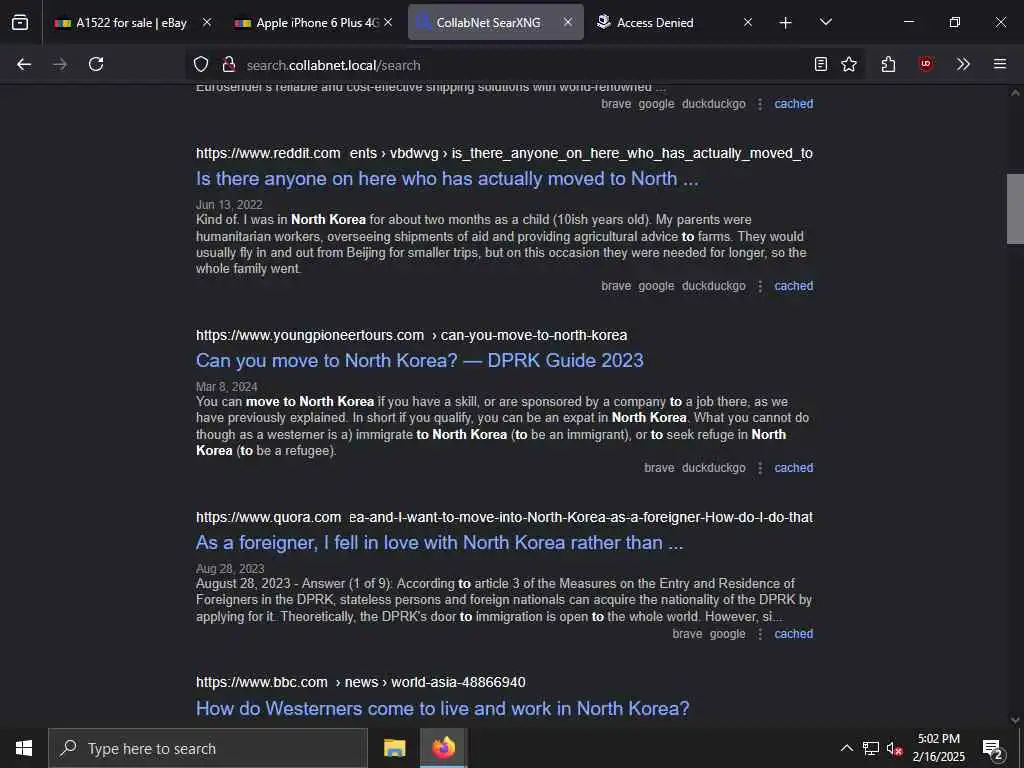
Task: Show hidden tray icons chevron
Action: point(846,748)
